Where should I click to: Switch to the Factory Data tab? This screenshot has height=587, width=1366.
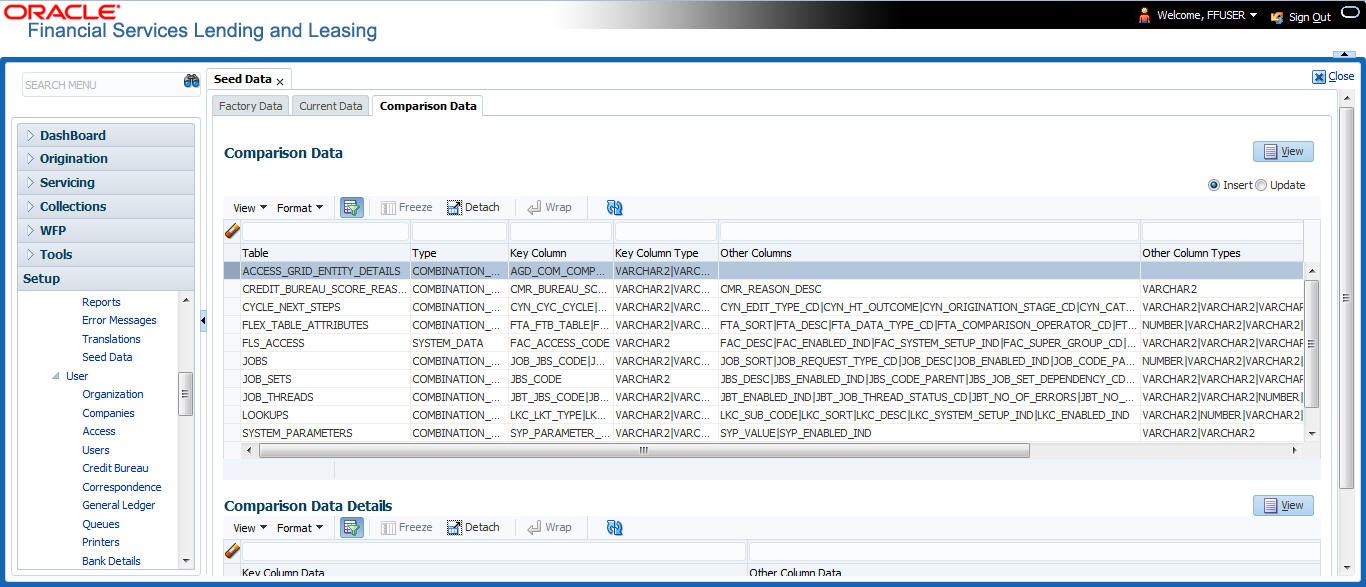point(250,106)
